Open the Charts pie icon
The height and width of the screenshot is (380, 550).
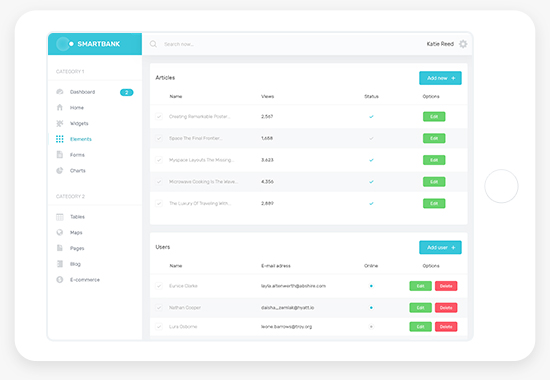pyautogui.click(x=60, y=171)
